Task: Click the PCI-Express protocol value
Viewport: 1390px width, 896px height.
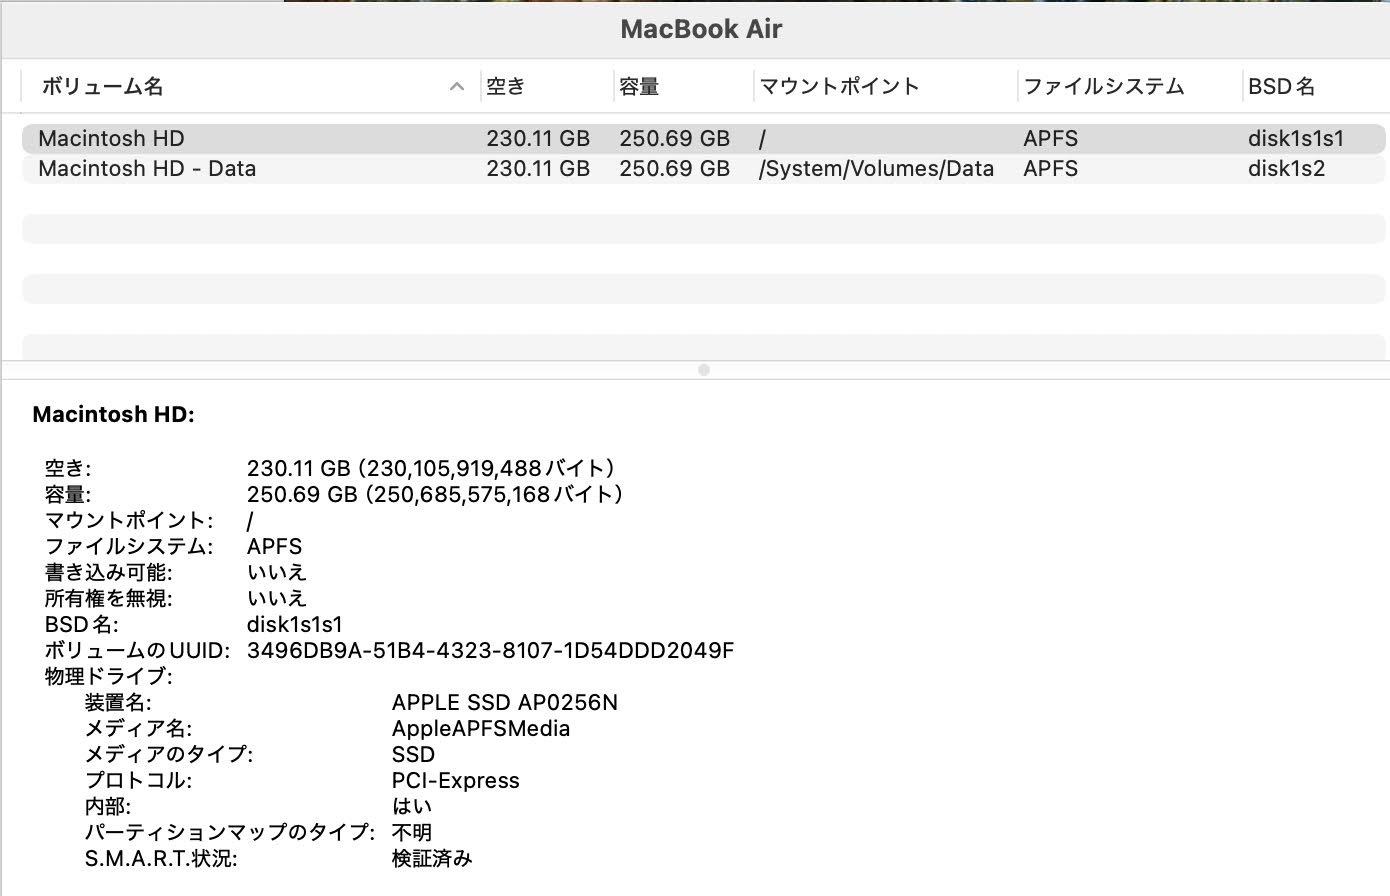Action: pos(455,781)
